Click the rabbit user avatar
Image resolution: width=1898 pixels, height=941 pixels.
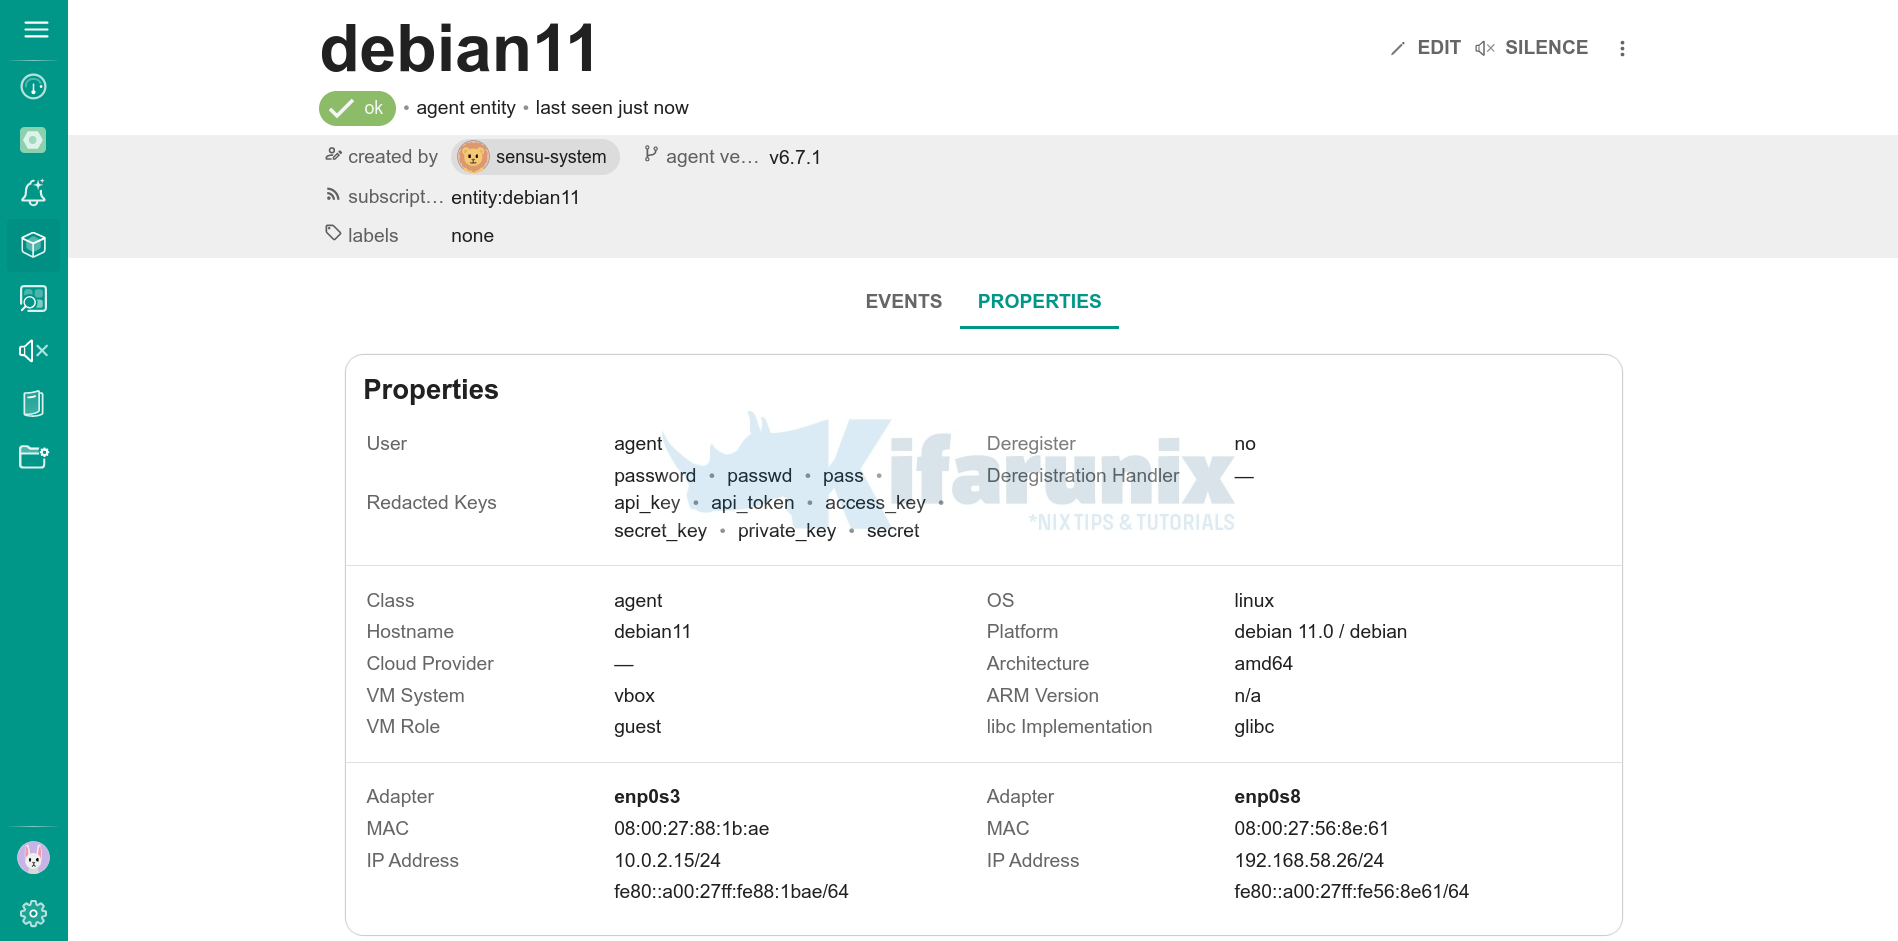[34, 857]
